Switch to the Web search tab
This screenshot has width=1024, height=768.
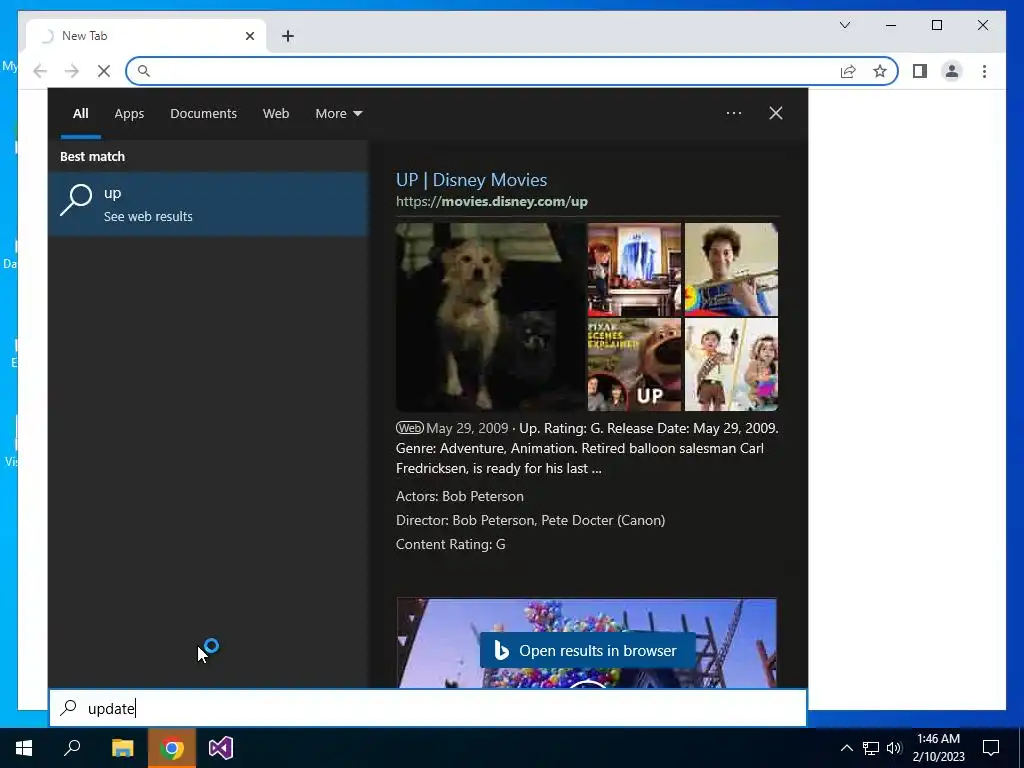[276, 114]
